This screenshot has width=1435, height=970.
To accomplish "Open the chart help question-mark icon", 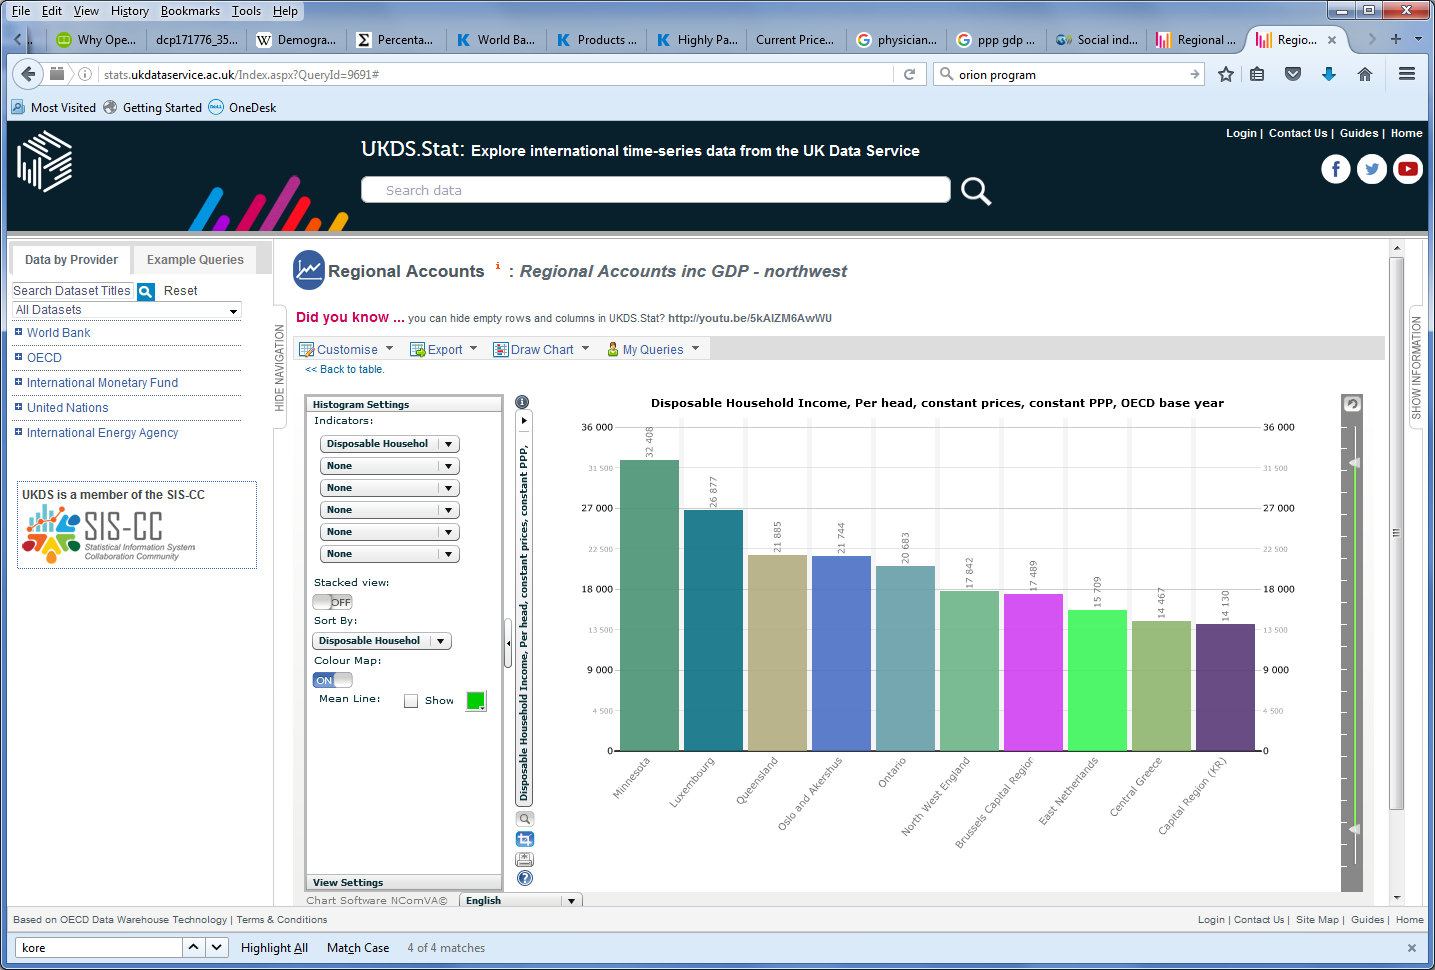I will point(524,878).
